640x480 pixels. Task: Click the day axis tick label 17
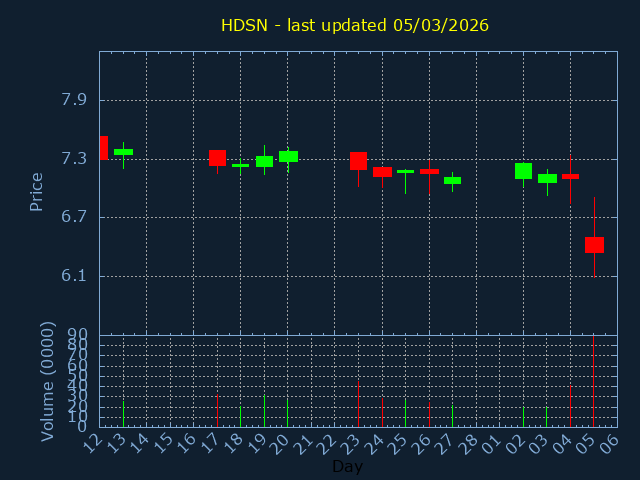pos(211,444)
